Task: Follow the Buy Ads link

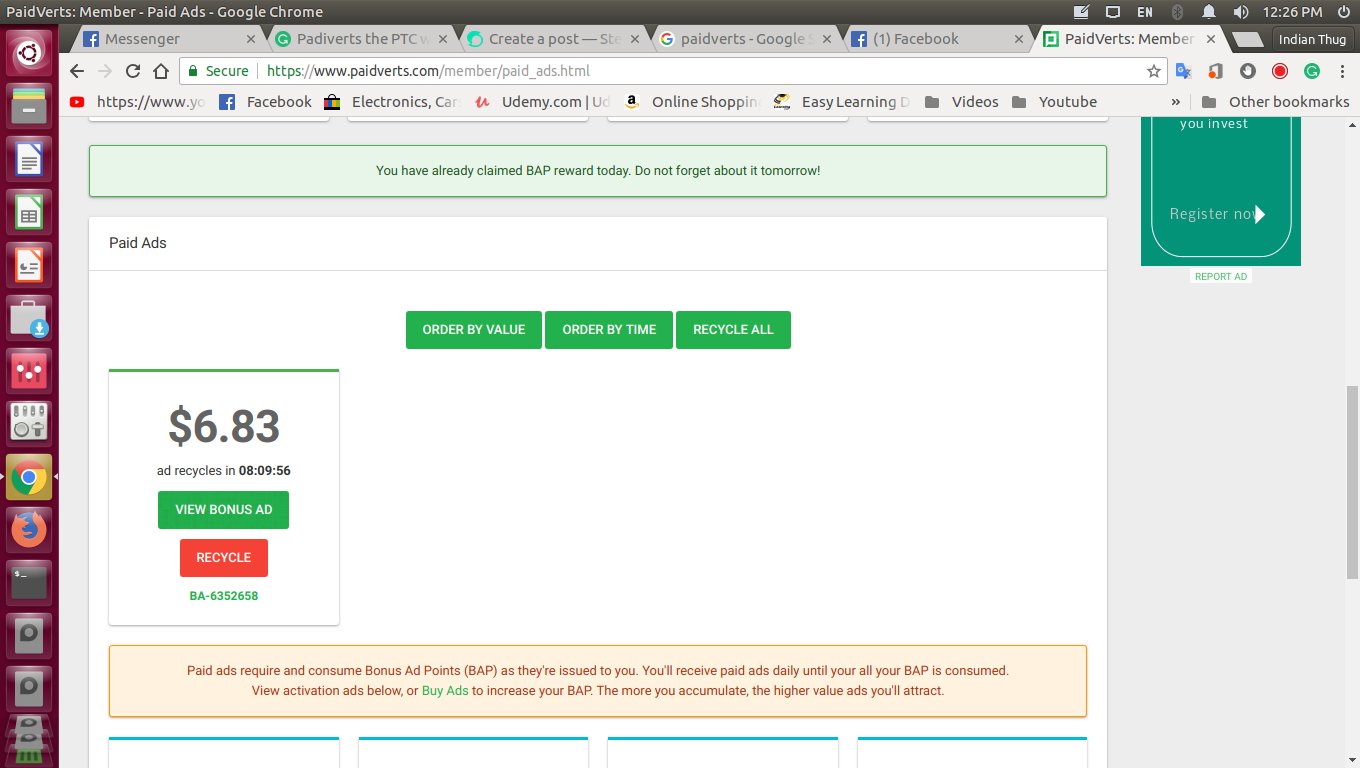Action: click(x=445, y=691)
